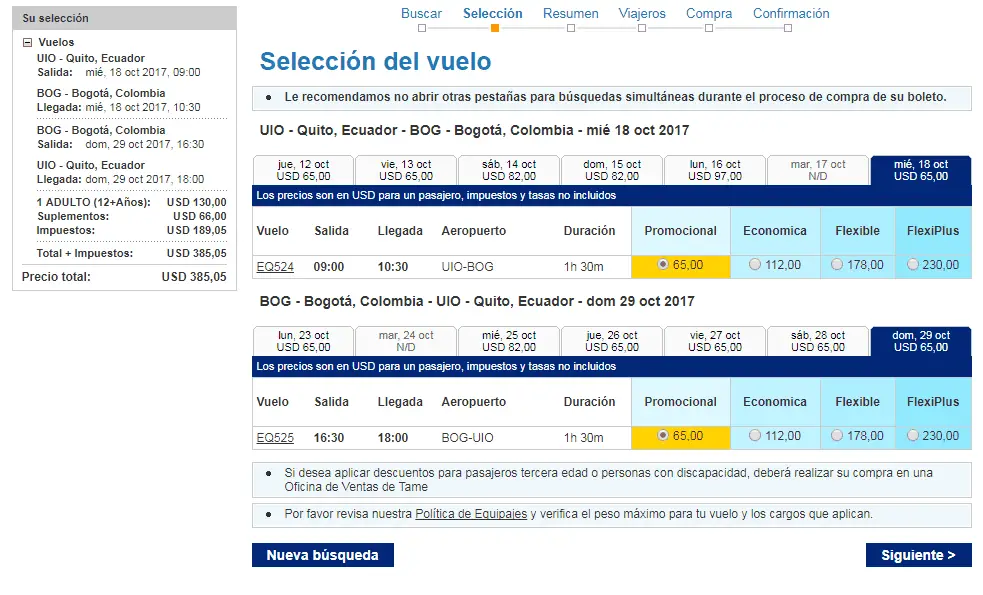Collapse the Vuelos section minus icon
The image size is (983, 595).
pyautogui.click(x=27, y=43)
